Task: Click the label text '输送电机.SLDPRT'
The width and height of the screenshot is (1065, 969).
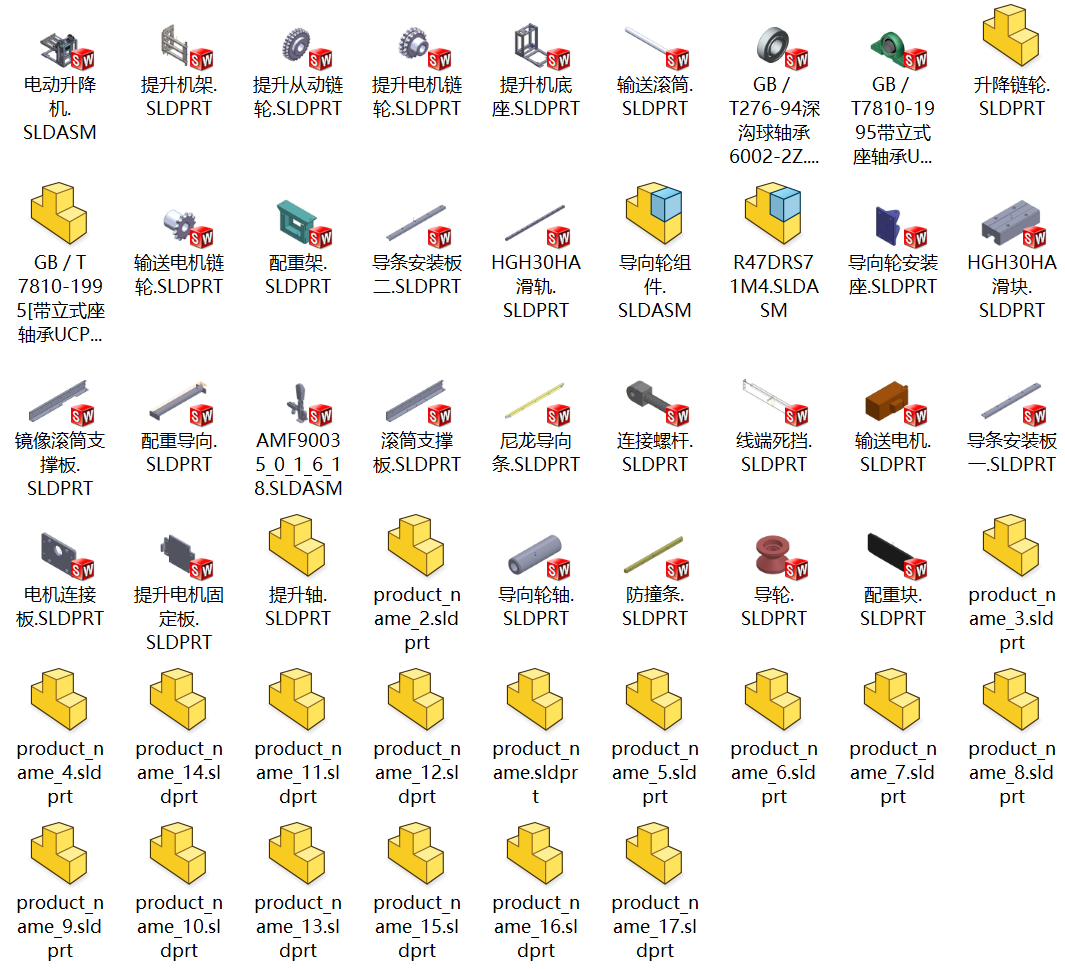Action: [892, 452]
